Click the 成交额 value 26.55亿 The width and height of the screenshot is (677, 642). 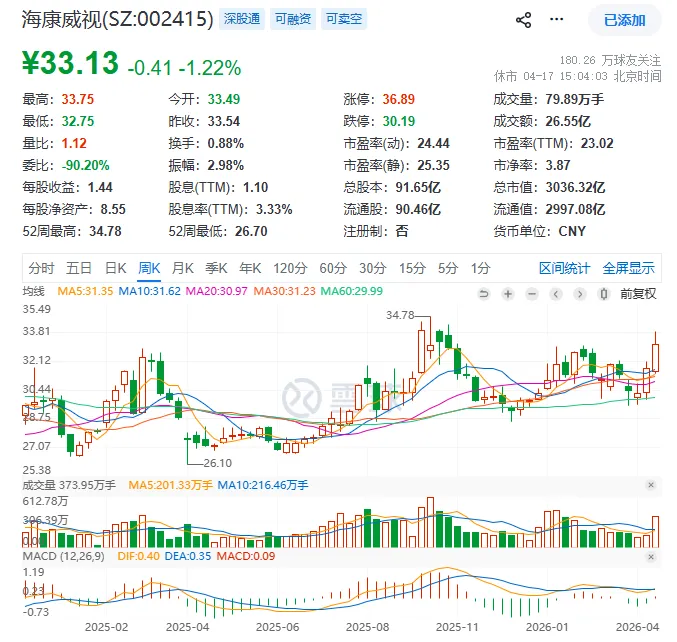(568, 121)
